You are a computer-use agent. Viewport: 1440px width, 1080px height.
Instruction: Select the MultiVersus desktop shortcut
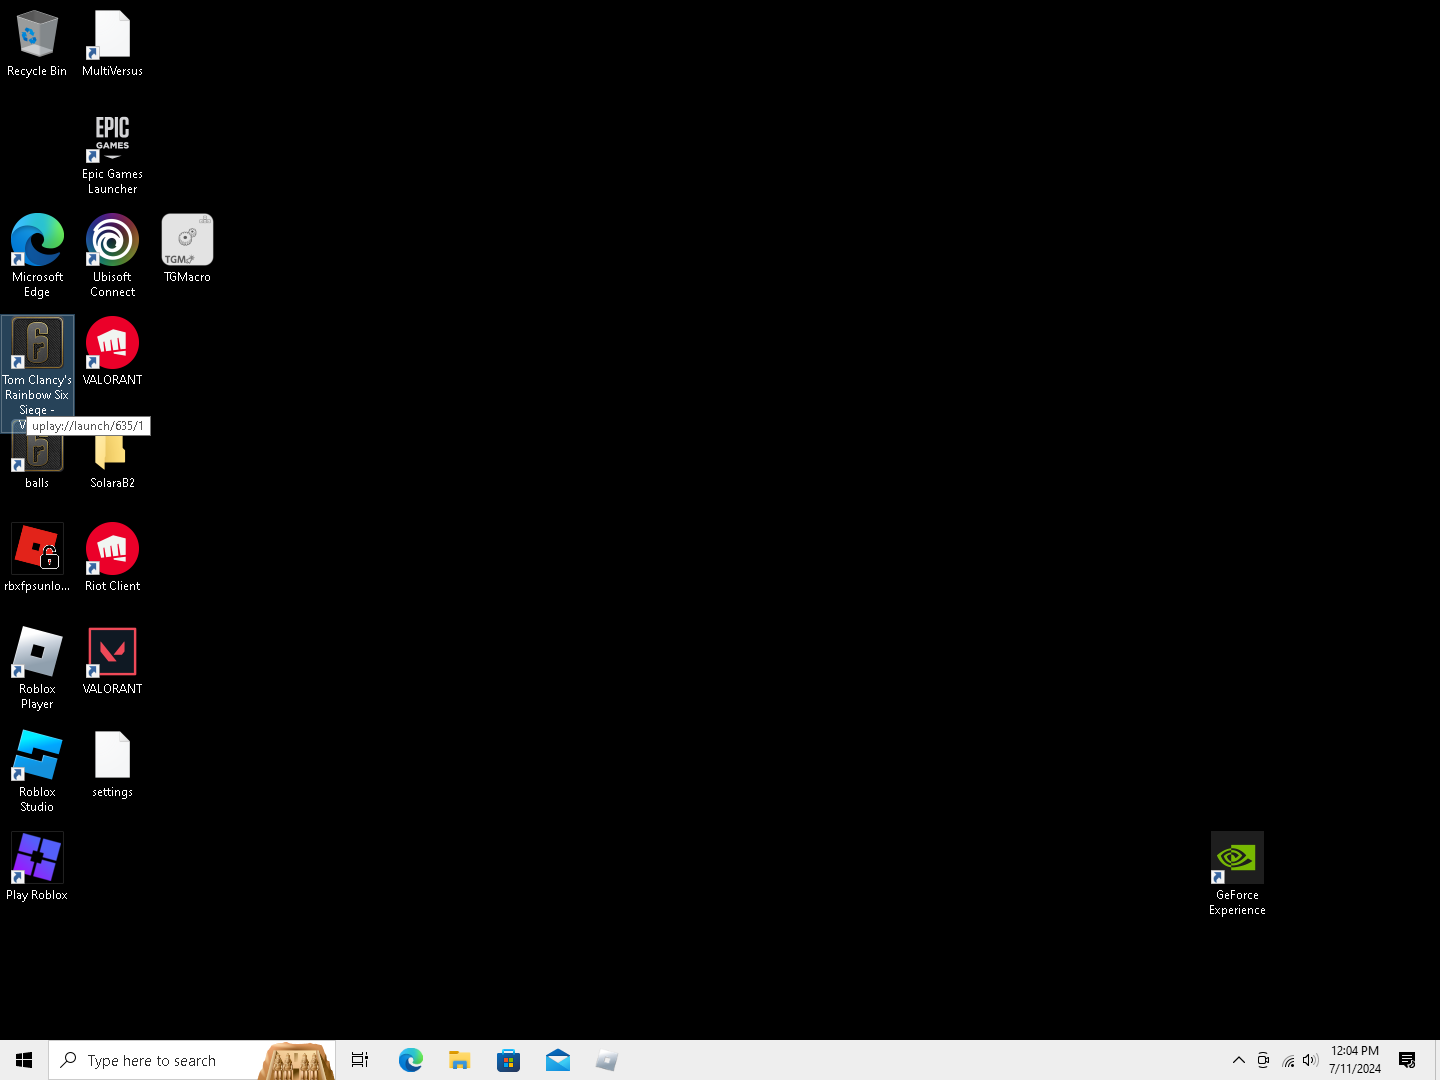point(112,44)
